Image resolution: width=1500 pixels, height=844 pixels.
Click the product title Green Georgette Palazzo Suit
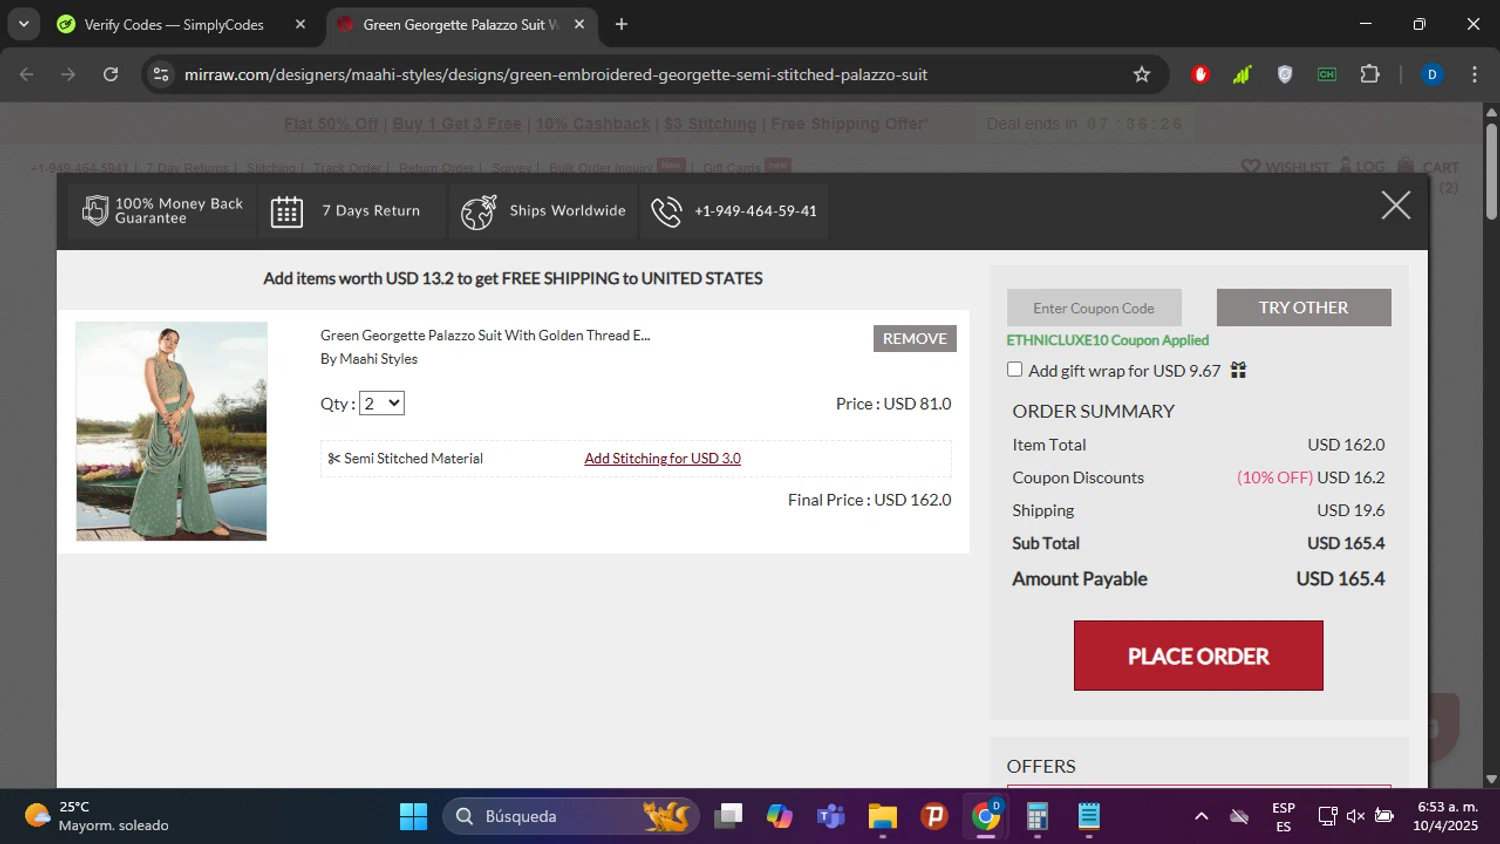pos(485,335)
